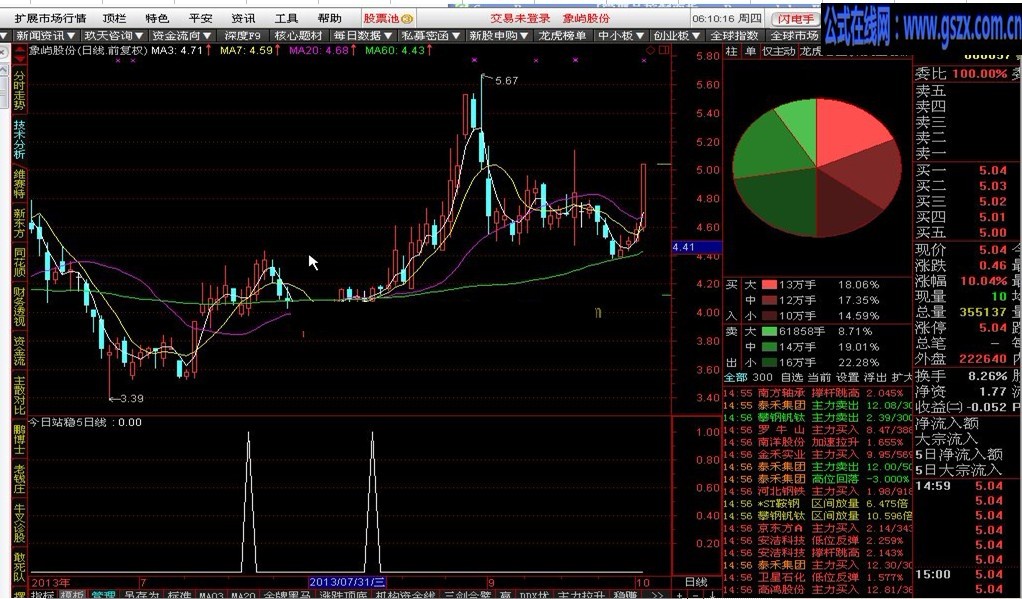Select the 維赛特 sidebar tab
Image resolution: width=1022 pixels, height=599 pixels.
tap(20, 183)
